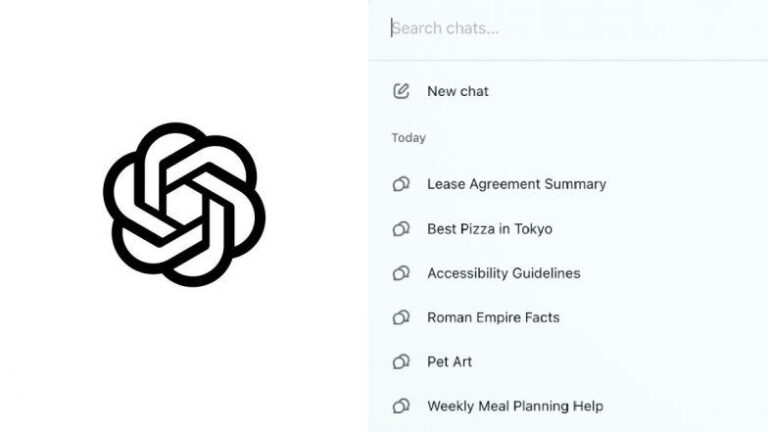
Task: Click chat bubble icon beside Pet Art
Action: coord(401,362)
